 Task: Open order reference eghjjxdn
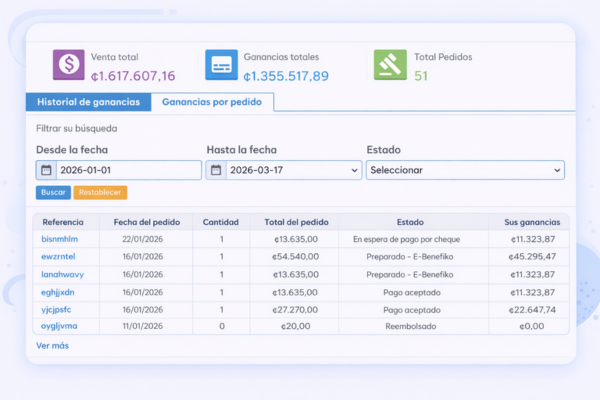(58, 292)
